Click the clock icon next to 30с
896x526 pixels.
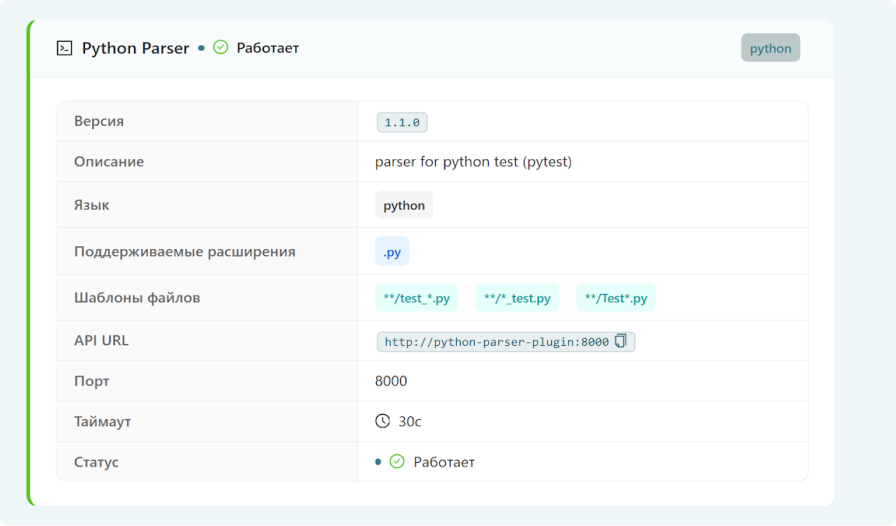[x=382, y=421]
